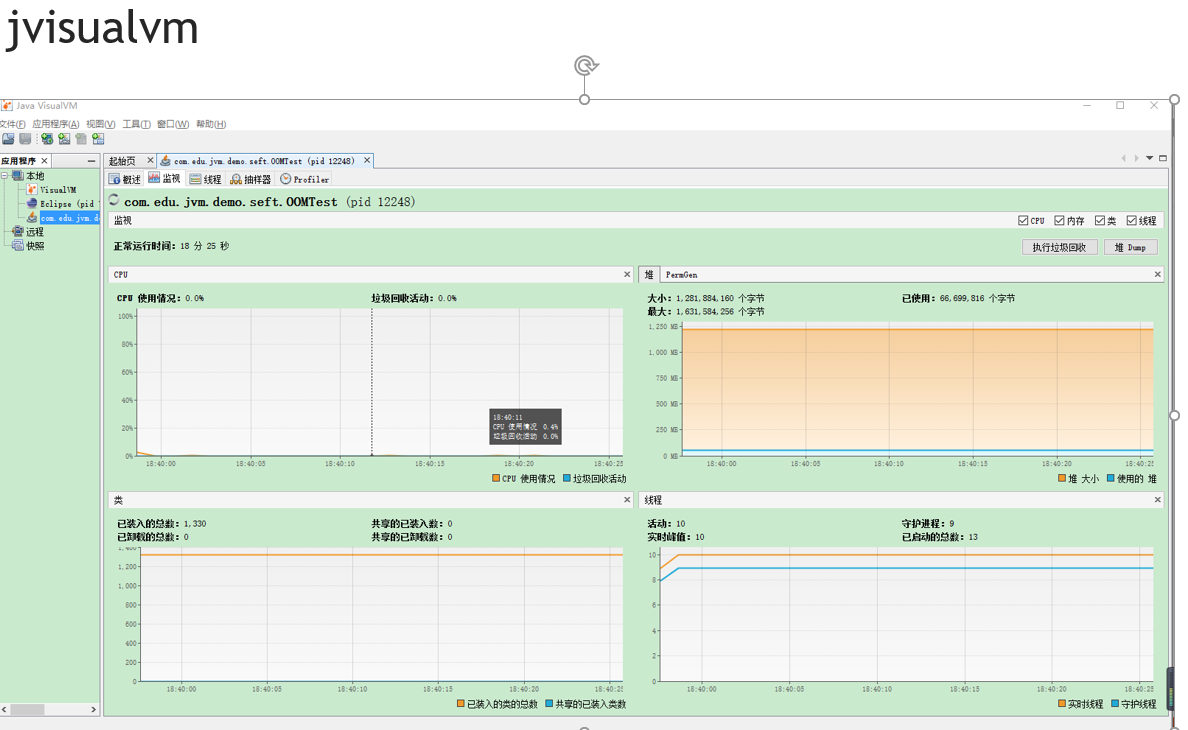Screen dimensions: 1188x730
Task: Switch to the 起始页 tab
Action: point(122,161)
